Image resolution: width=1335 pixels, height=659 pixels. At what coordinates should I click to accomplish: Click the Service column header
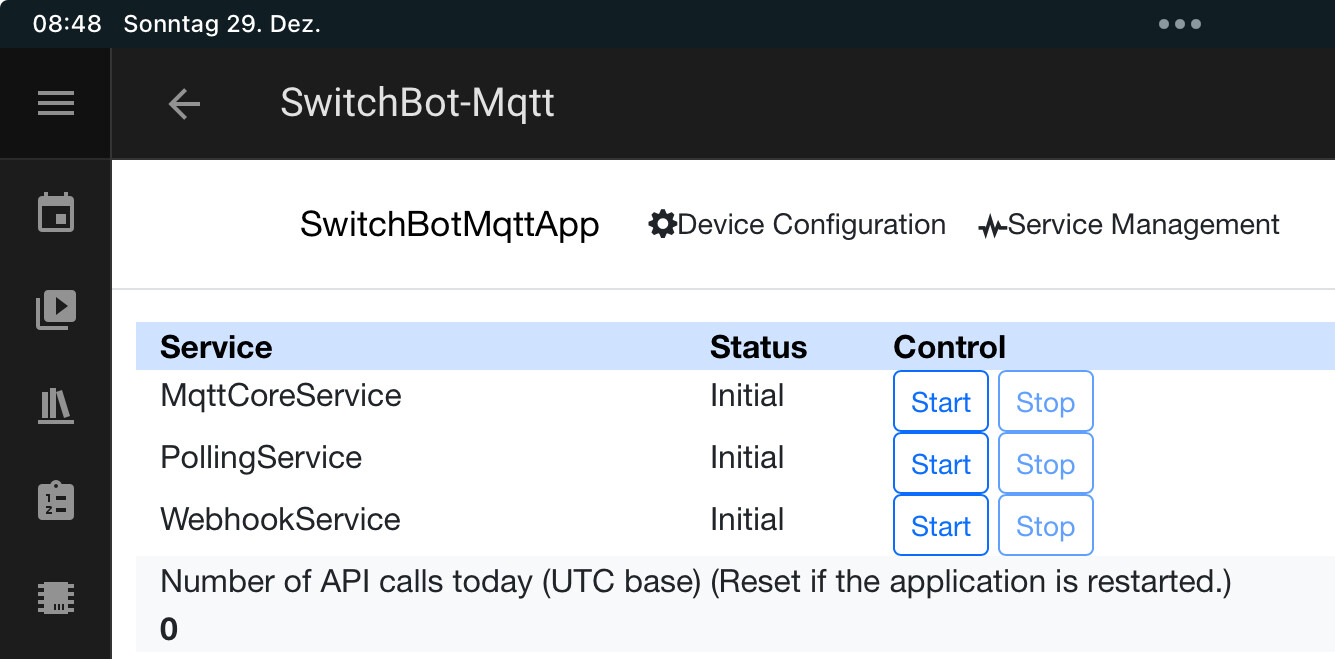tap(216, 347)
